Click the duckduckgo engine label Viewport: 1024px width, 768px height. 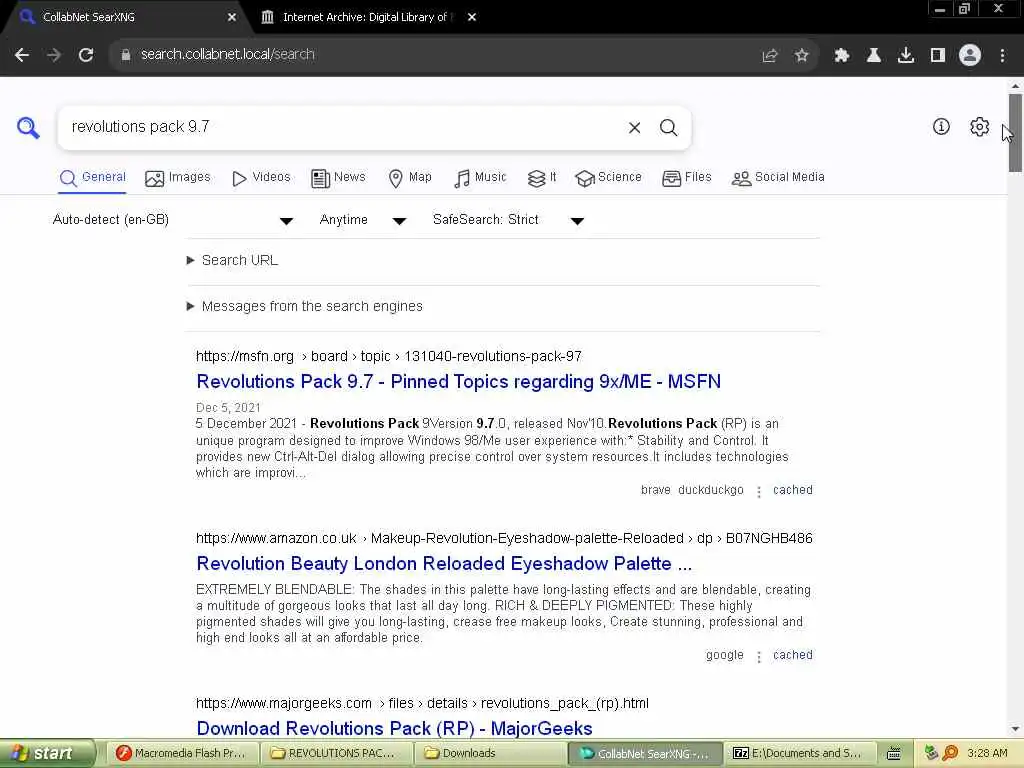(x=711, y=490)
